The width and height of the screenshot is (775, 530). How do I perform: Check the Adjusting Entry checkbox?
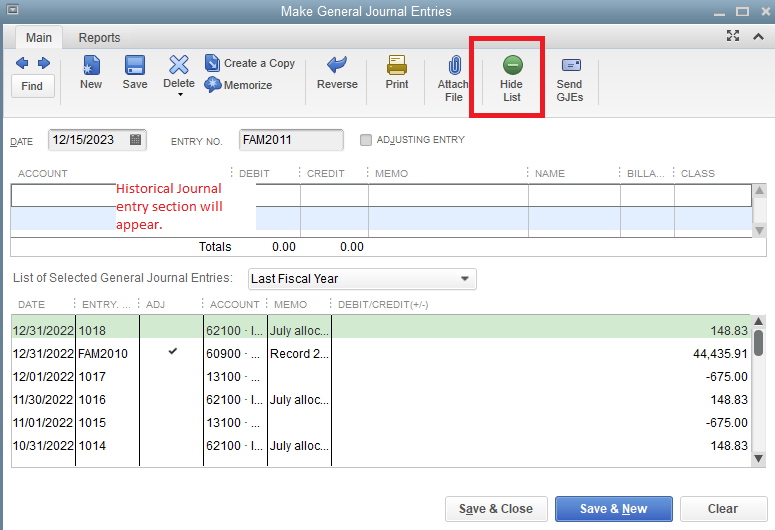[366, 140]
